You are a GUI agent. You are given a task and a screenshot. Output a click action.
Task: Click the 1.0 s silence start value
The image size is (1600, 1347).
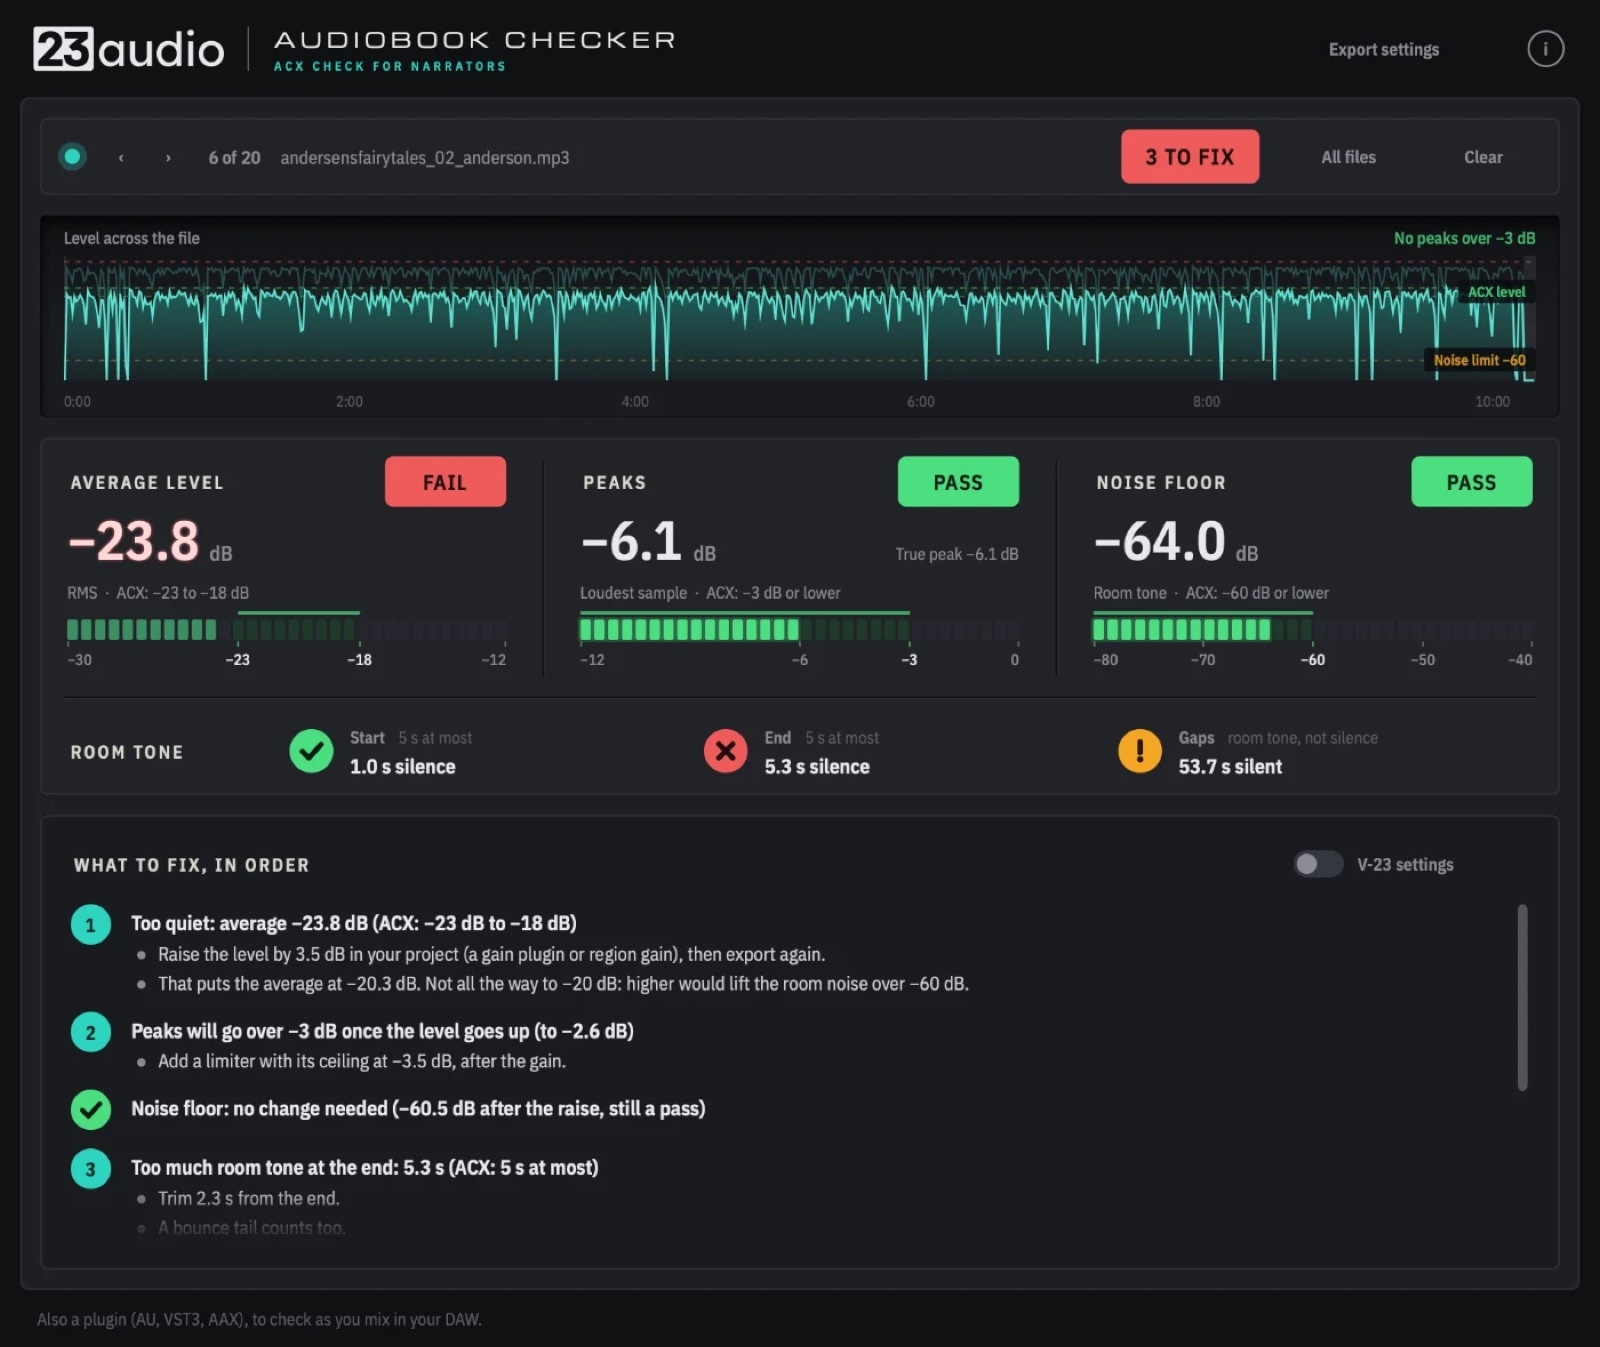[403, 767]
